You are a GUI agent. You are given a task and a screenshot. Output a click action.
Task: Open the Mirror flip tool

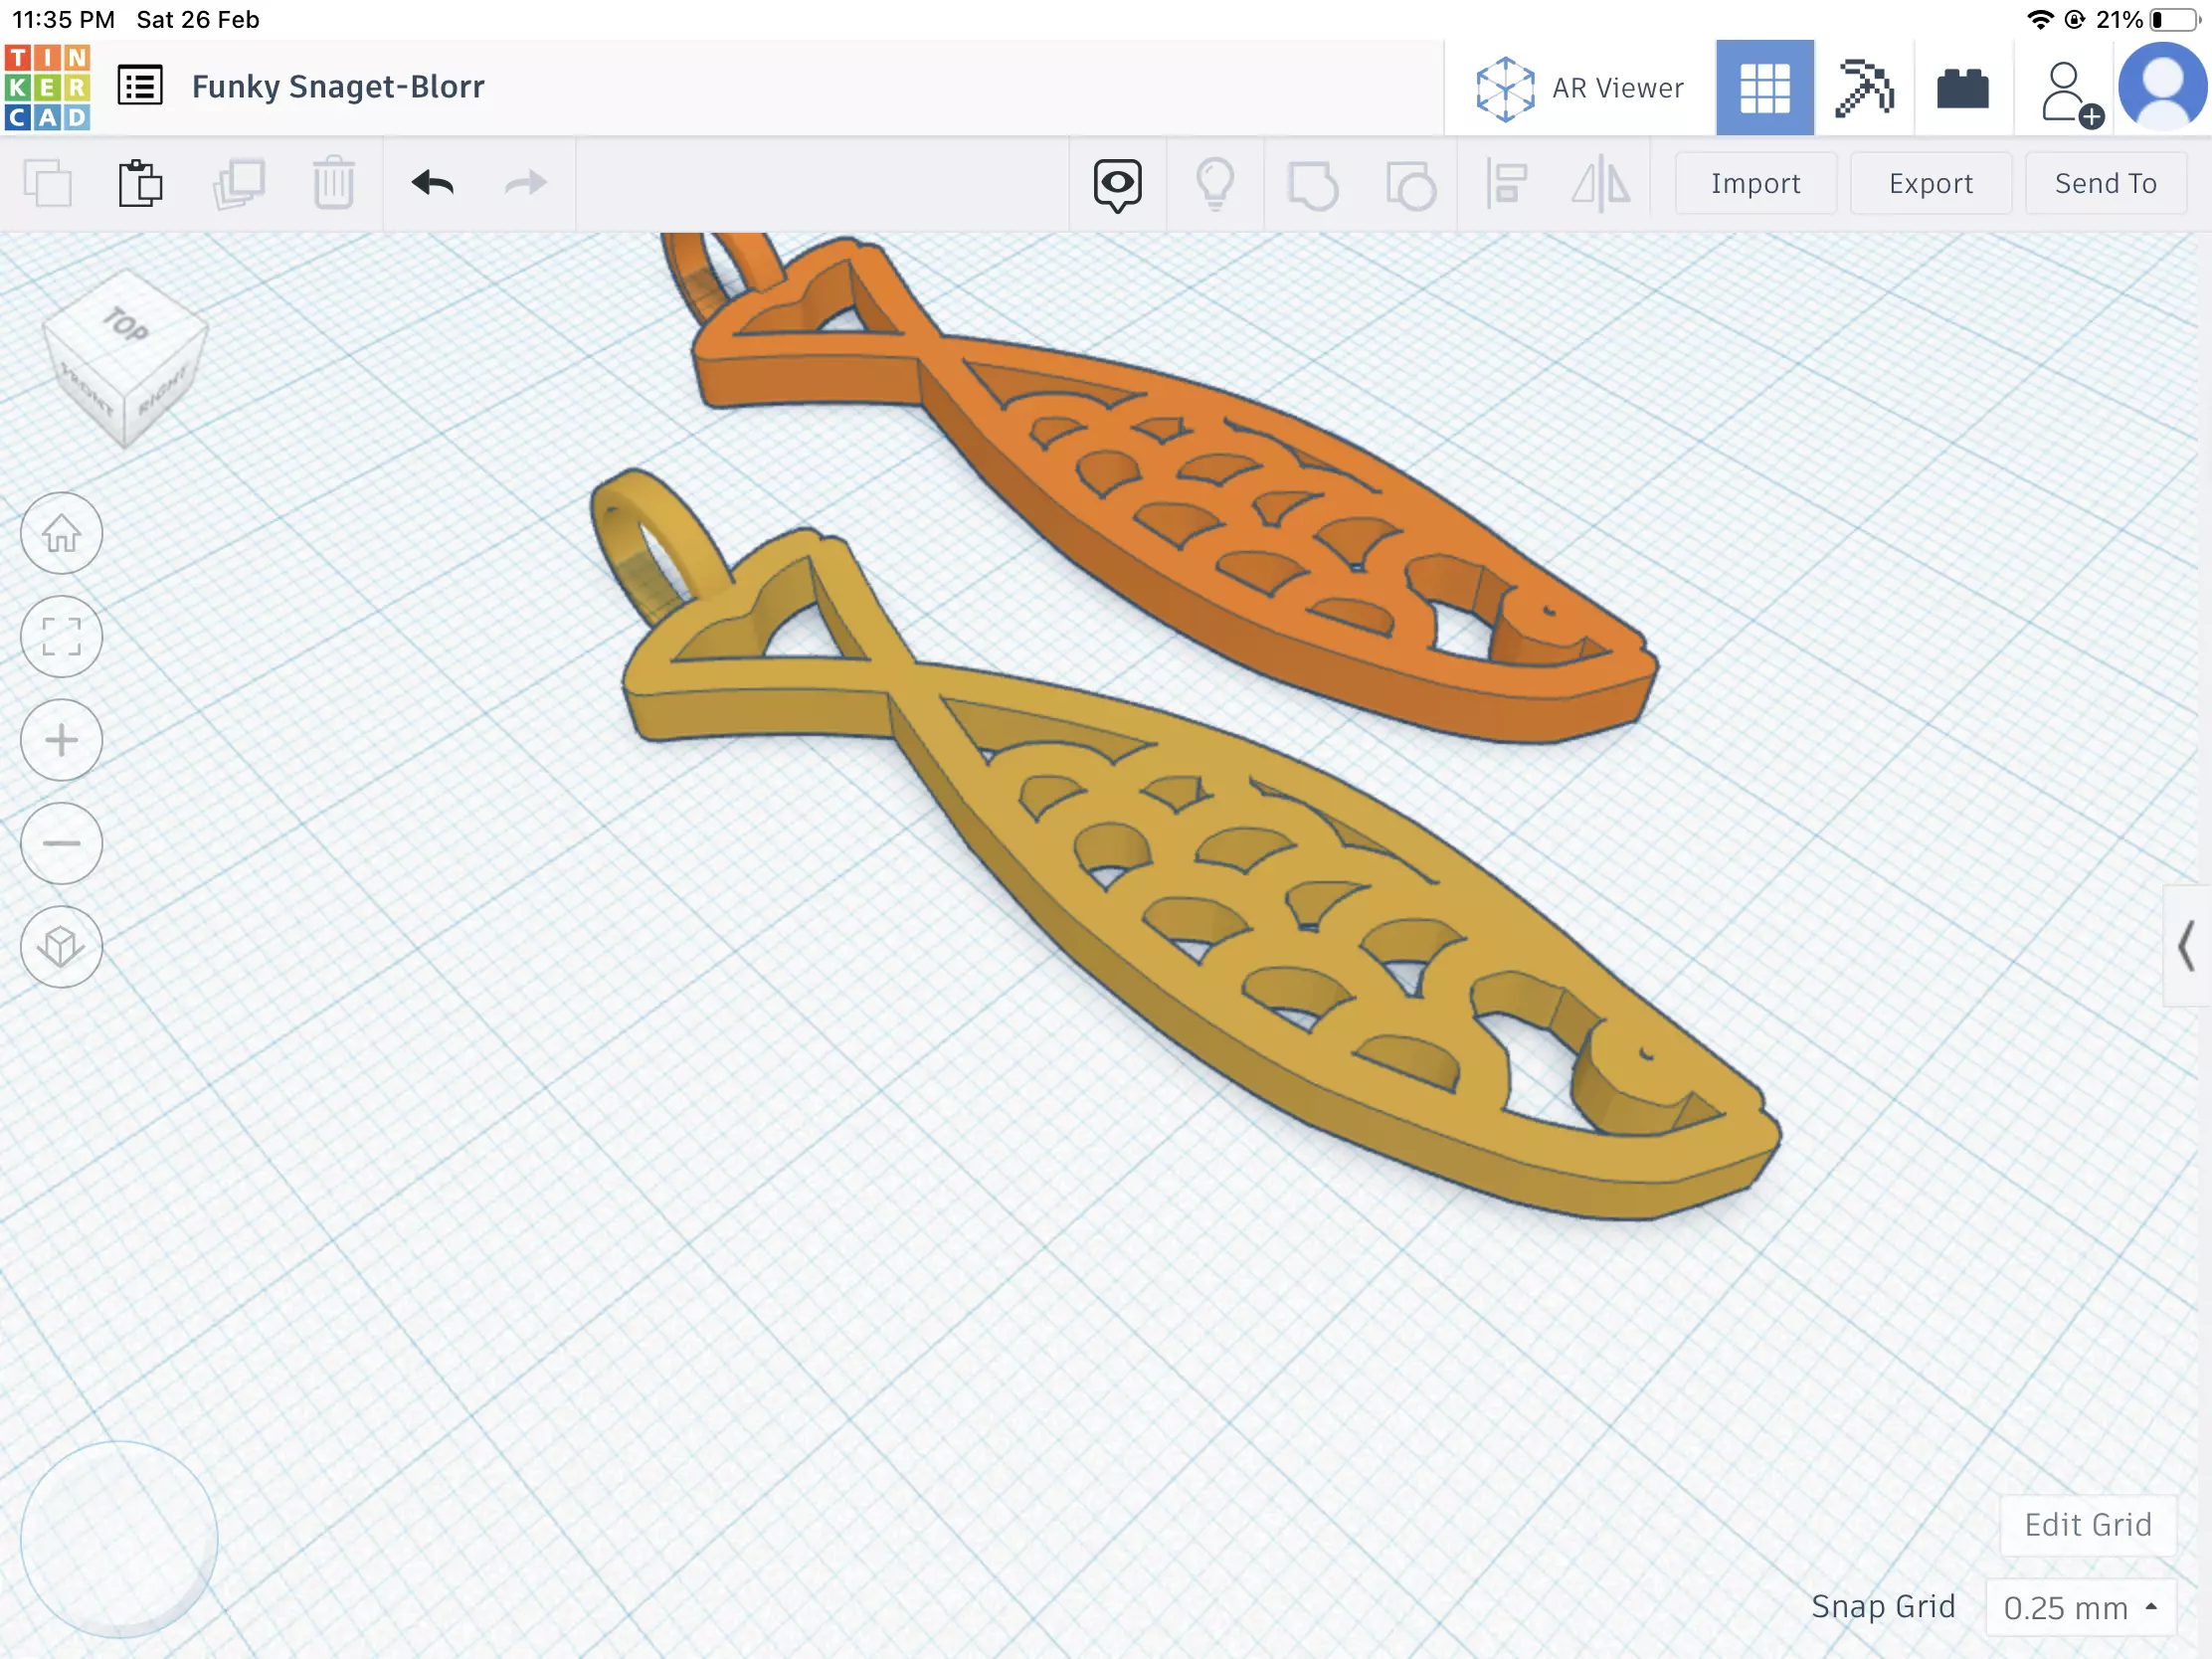point(1600,184)
